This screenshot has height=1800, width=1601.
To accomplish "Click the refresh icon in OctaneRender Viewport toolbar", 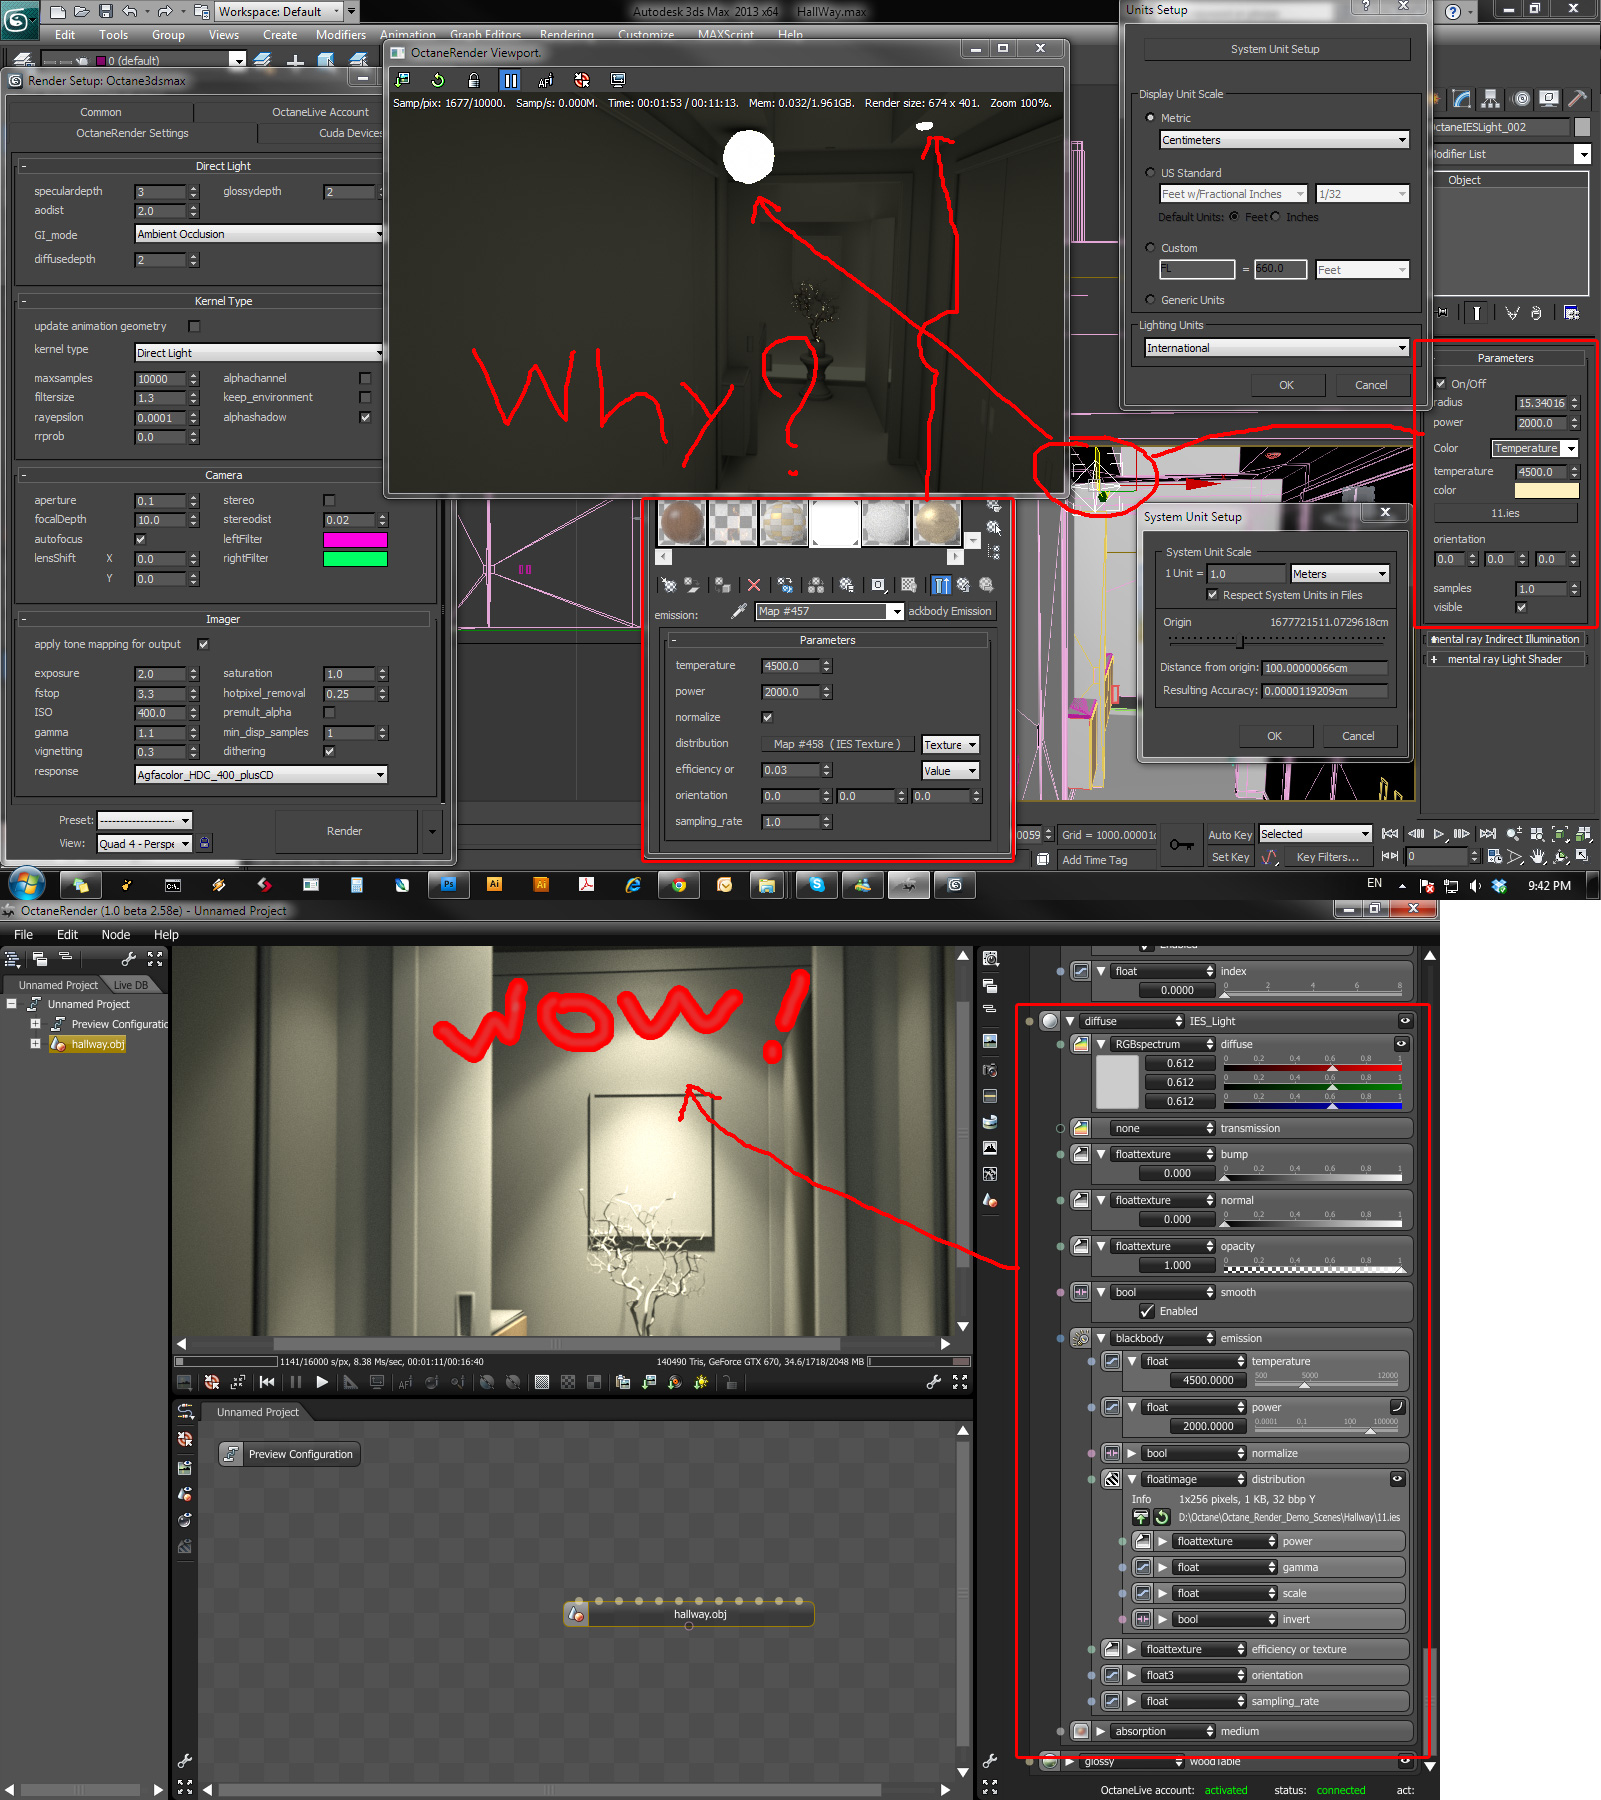I will click(x=437, y=80).
